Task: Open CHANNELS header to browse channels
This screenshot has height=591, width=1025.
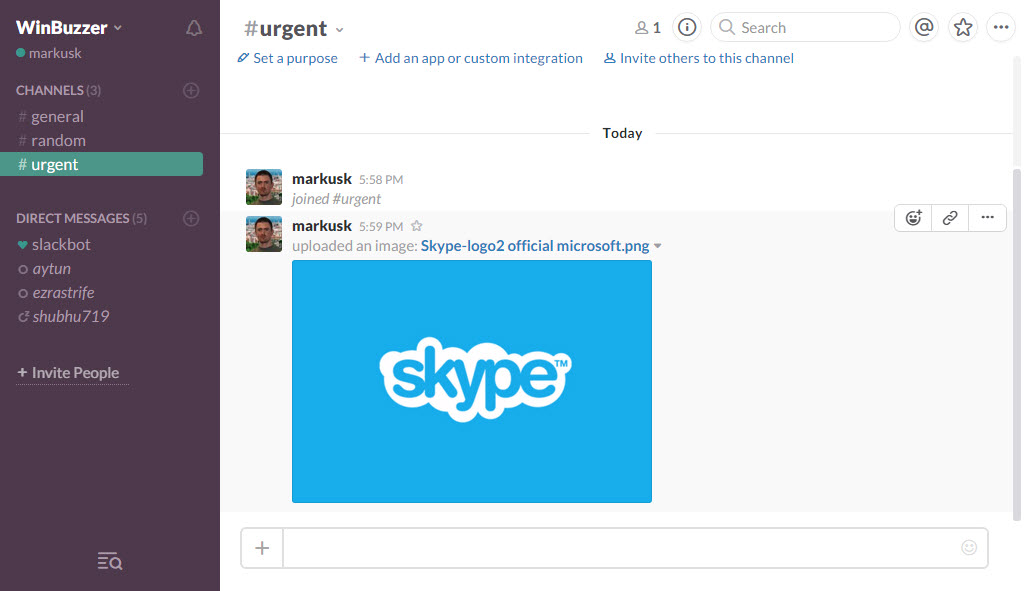Action: 59,90
